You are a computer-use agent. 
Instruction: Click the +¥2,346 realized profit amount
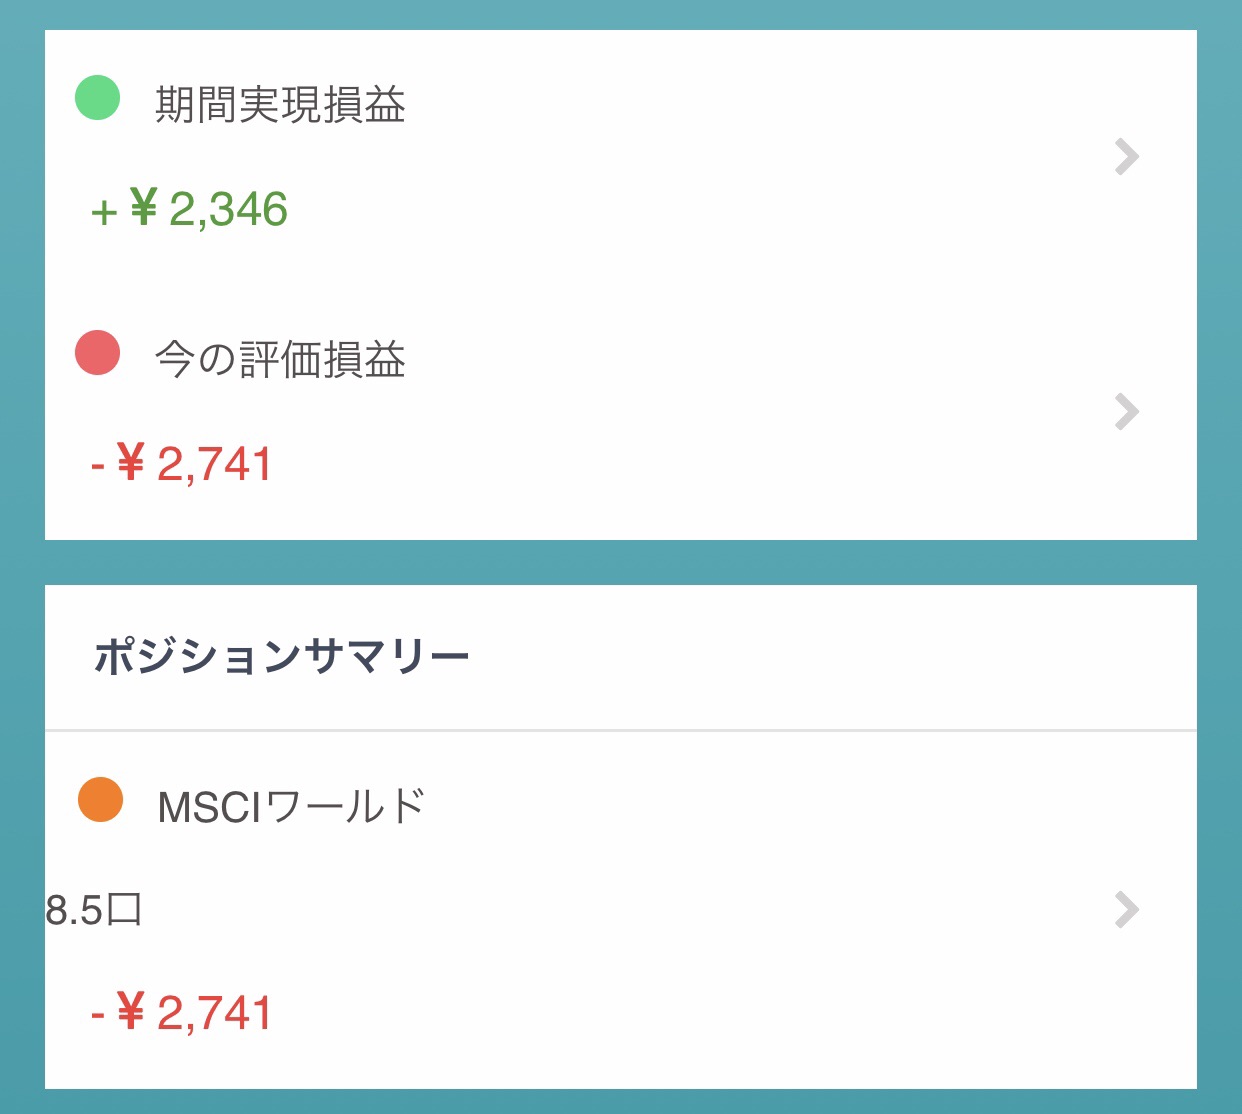point(190,210)
